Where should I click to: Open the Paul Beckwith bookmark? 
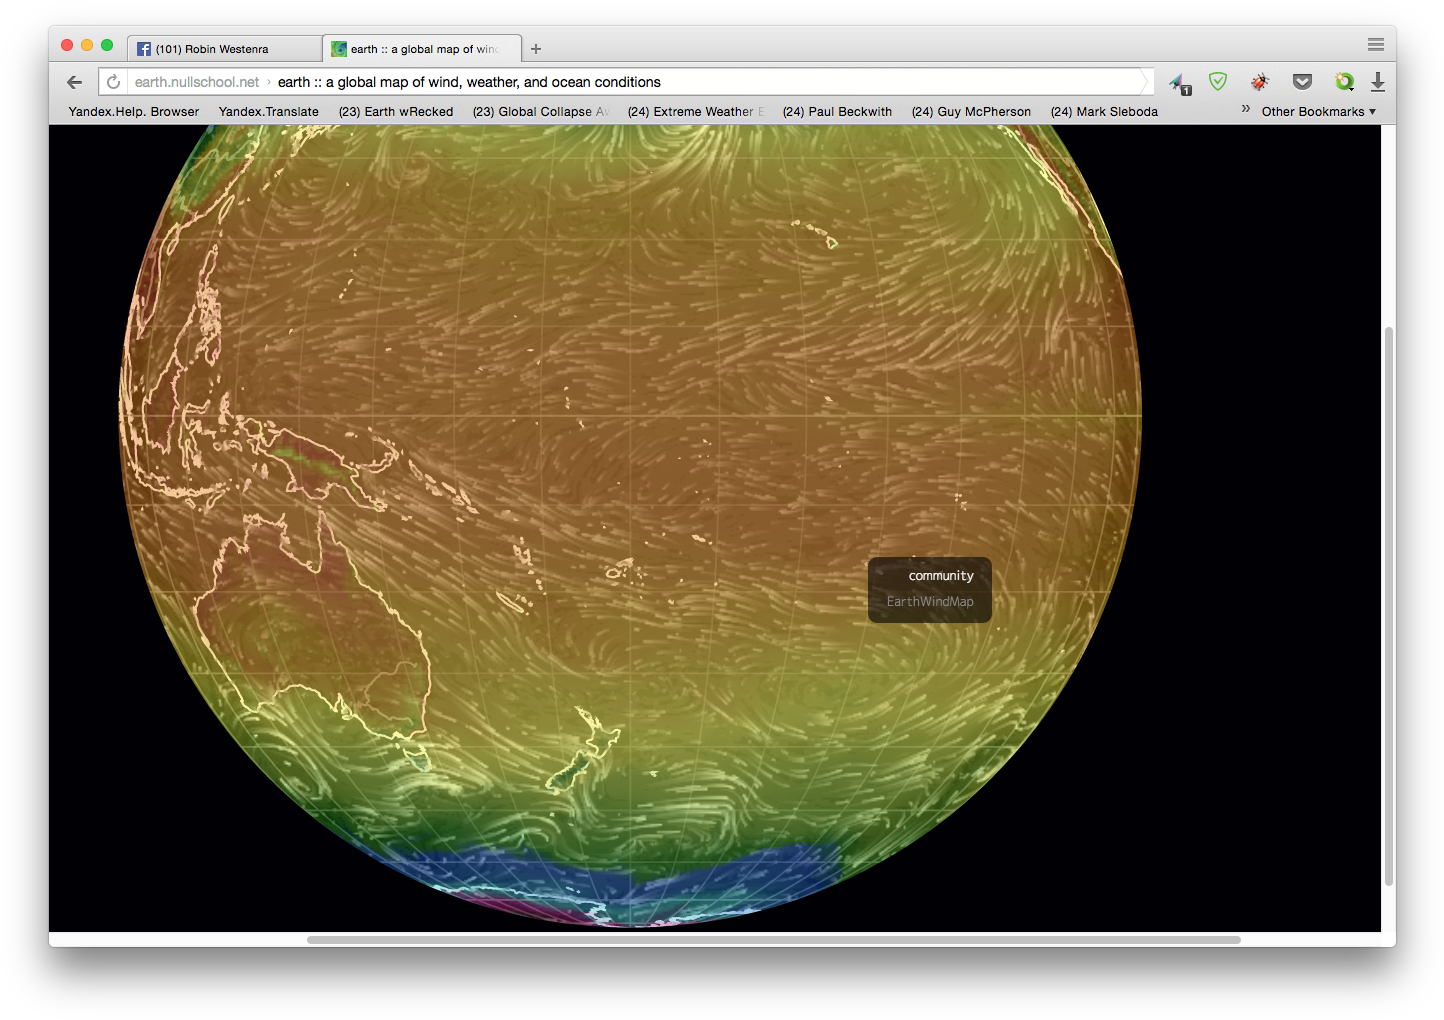point(837,111)
